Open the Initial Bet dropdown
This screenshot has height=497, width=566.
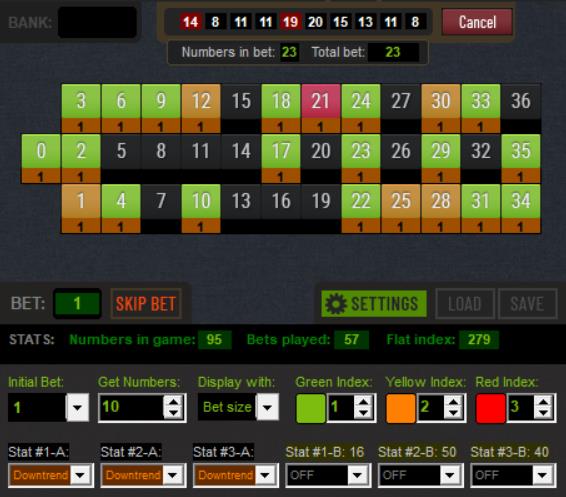pos(77,407)
